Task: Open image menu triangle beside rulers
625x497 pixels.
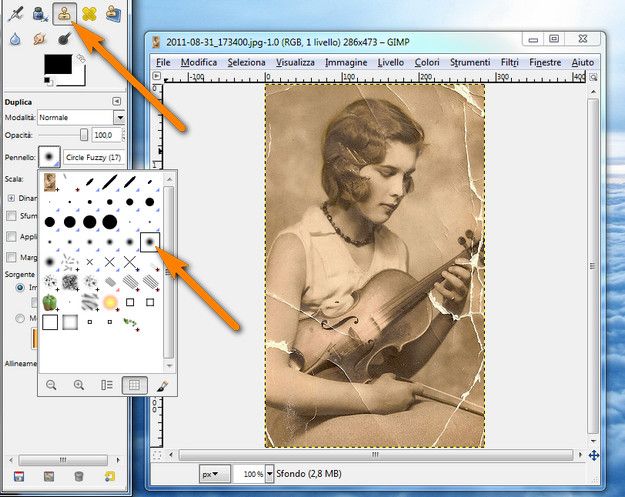Action: point(156,76)
